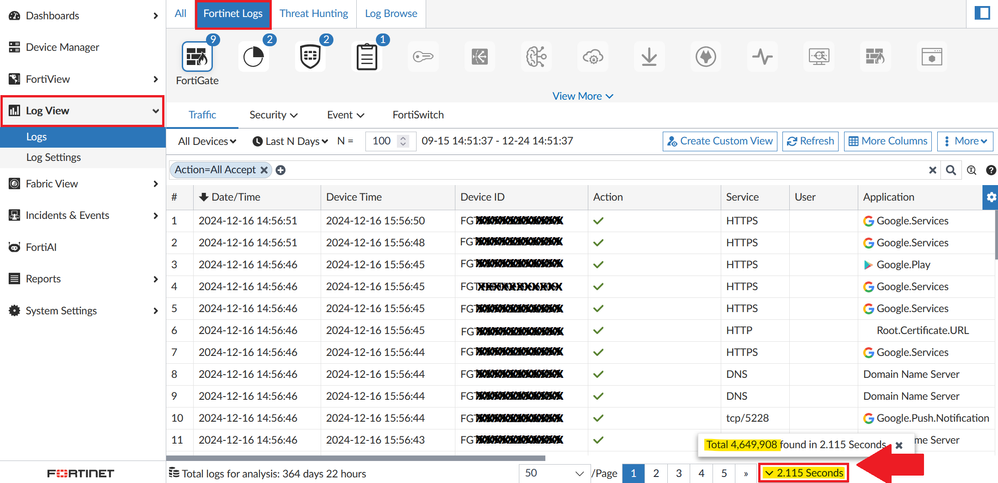998x483 pixels.
Task: Open the All Devices dropdown
Action: [207, 141]
